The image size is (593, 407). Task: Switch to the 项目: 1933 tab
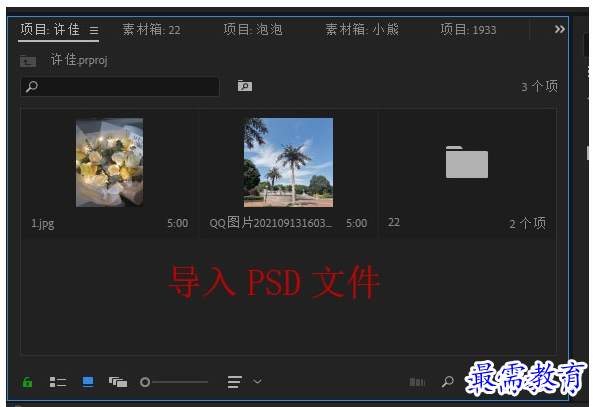(x=468, y=30)
